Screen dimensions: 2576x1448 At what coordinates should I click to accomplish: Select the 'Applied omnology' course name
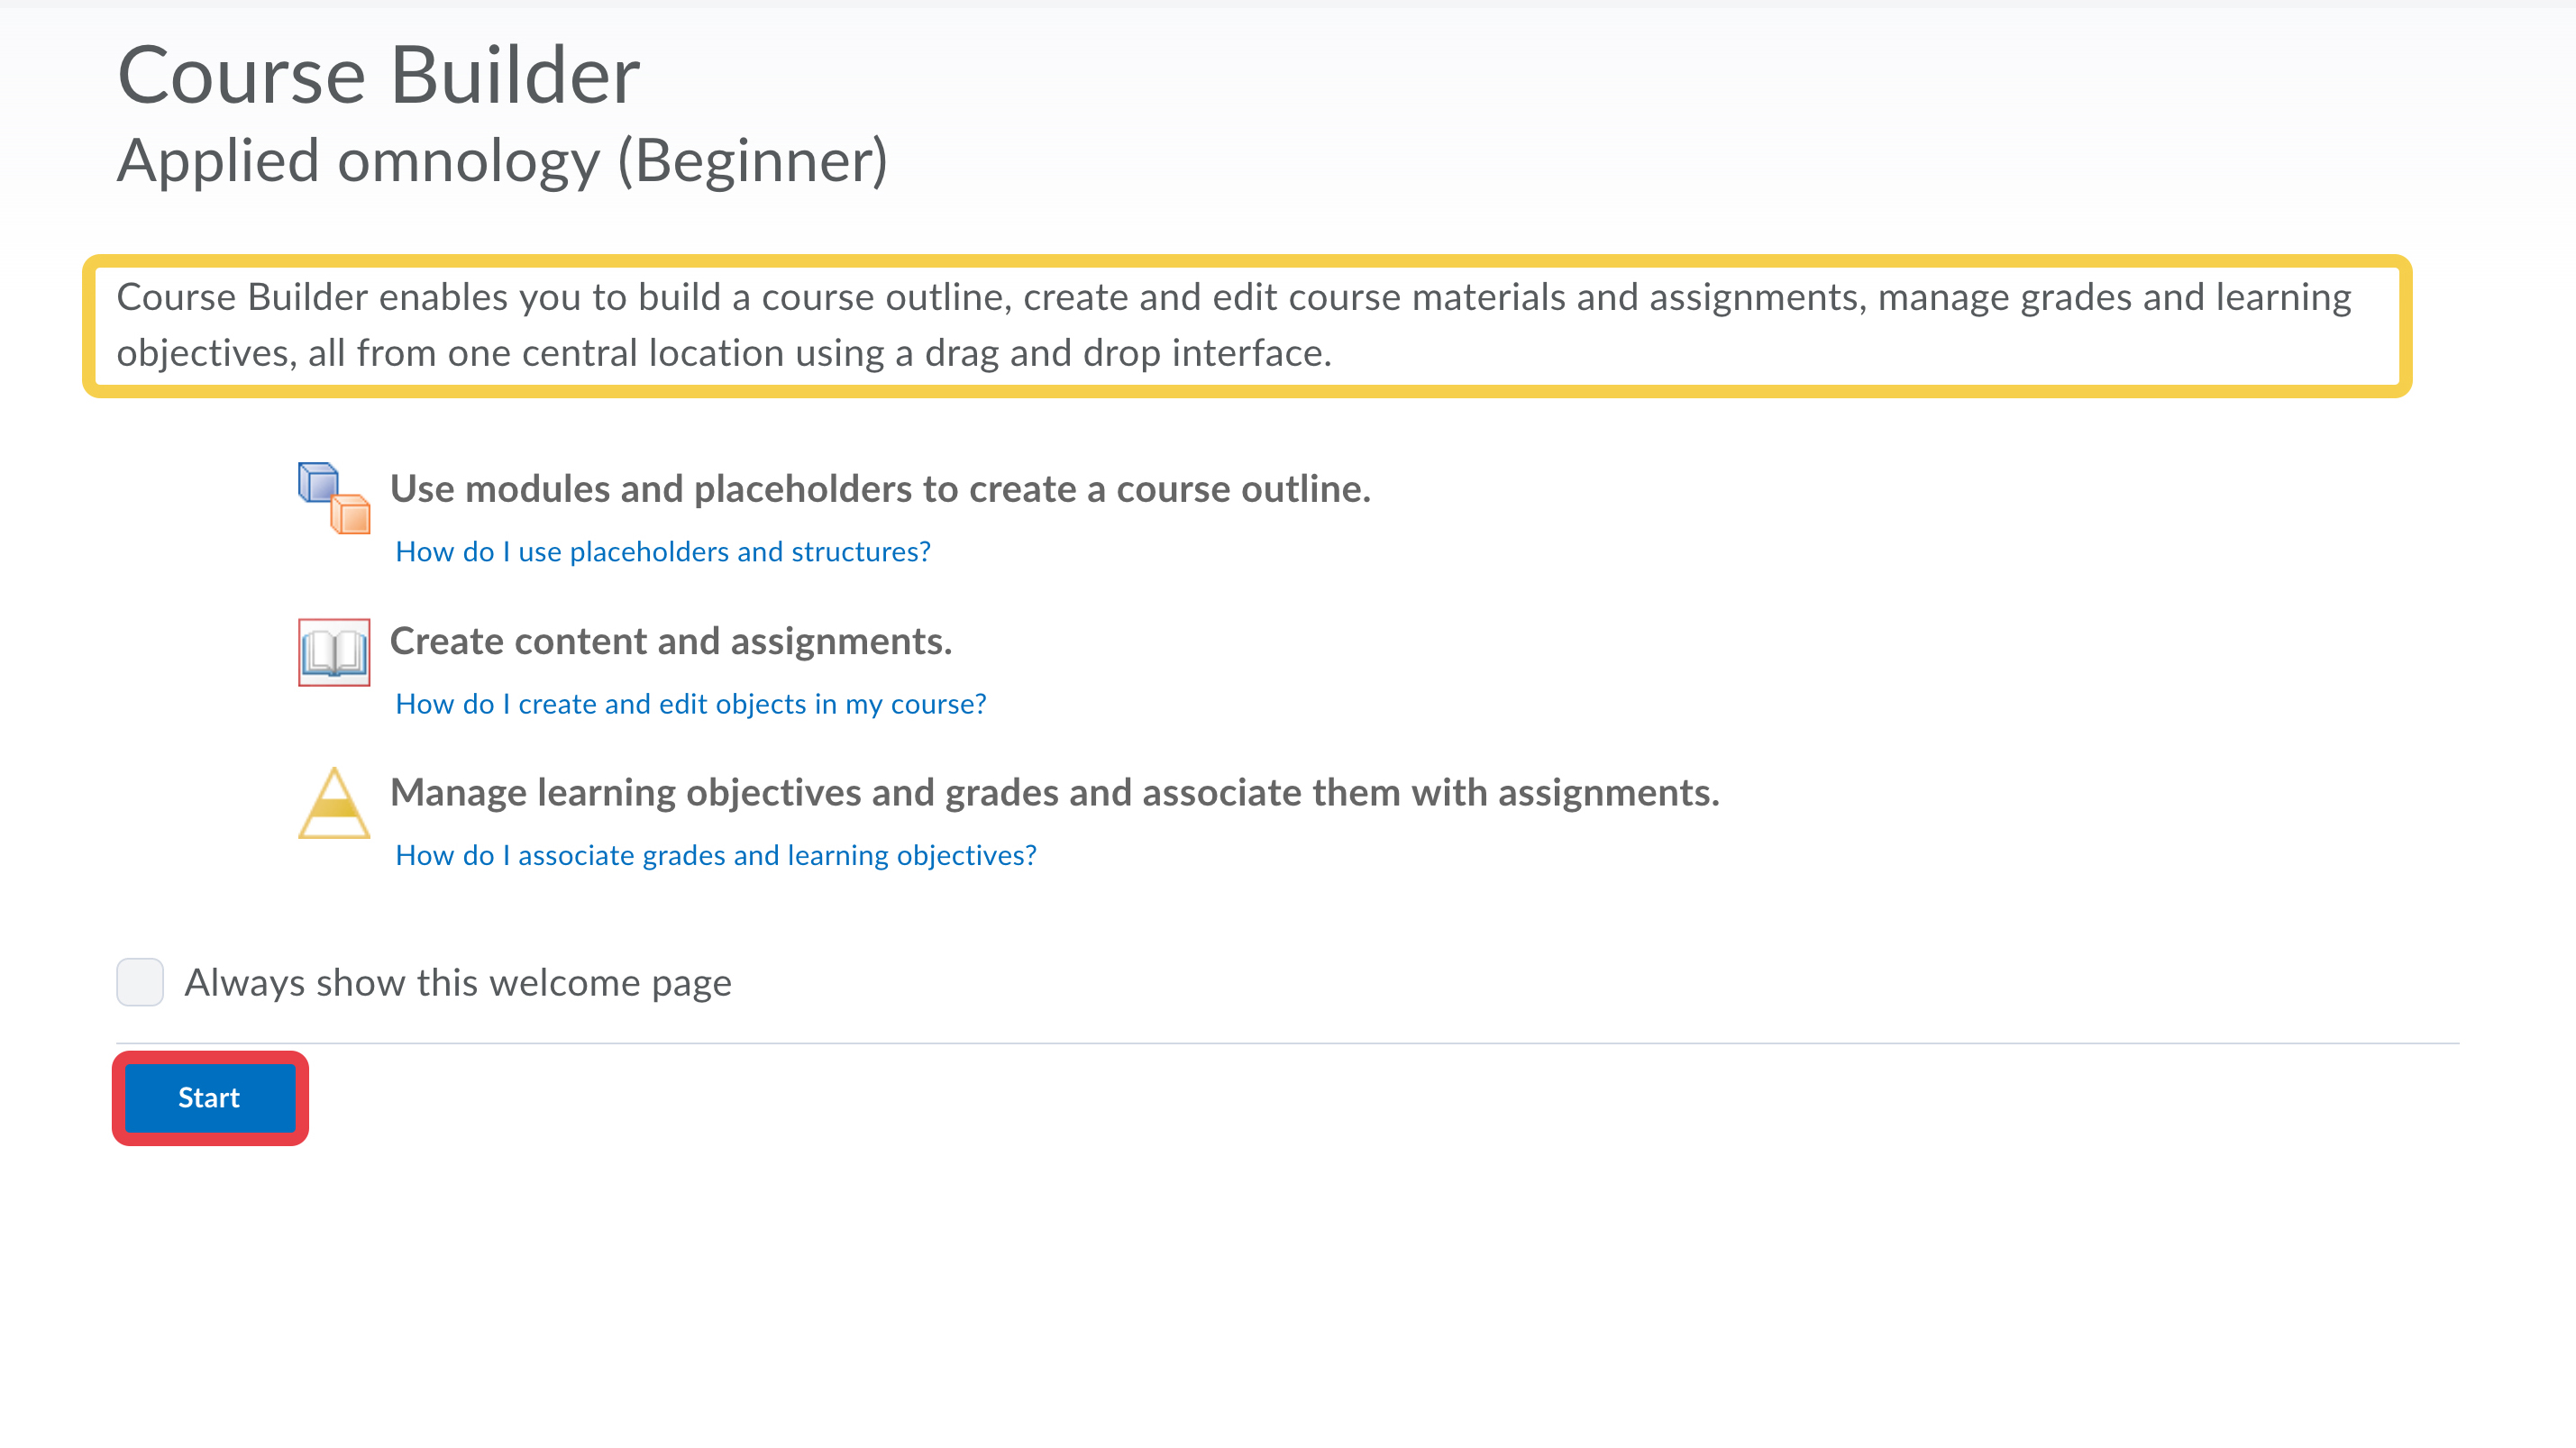(x=359, y=161)
